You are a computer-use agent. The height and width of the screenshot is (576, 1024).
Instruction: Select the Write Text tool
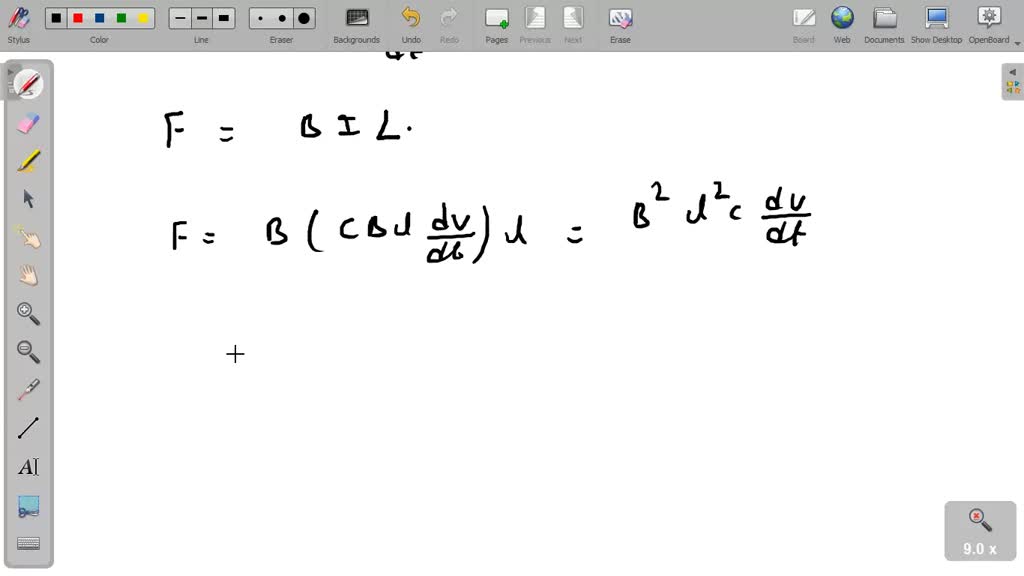point(27,466)
